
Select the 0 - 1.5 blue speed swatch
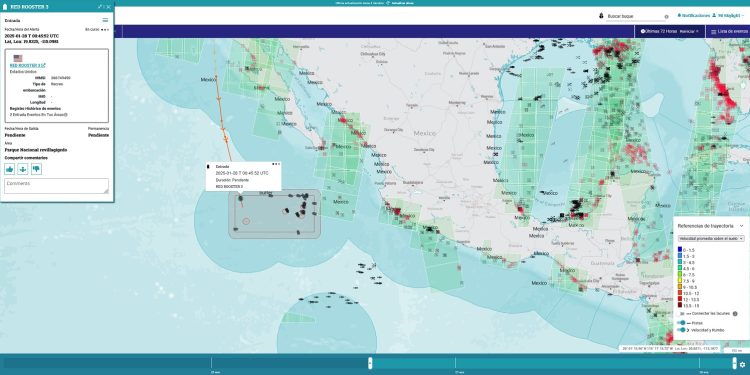point(680,250)
